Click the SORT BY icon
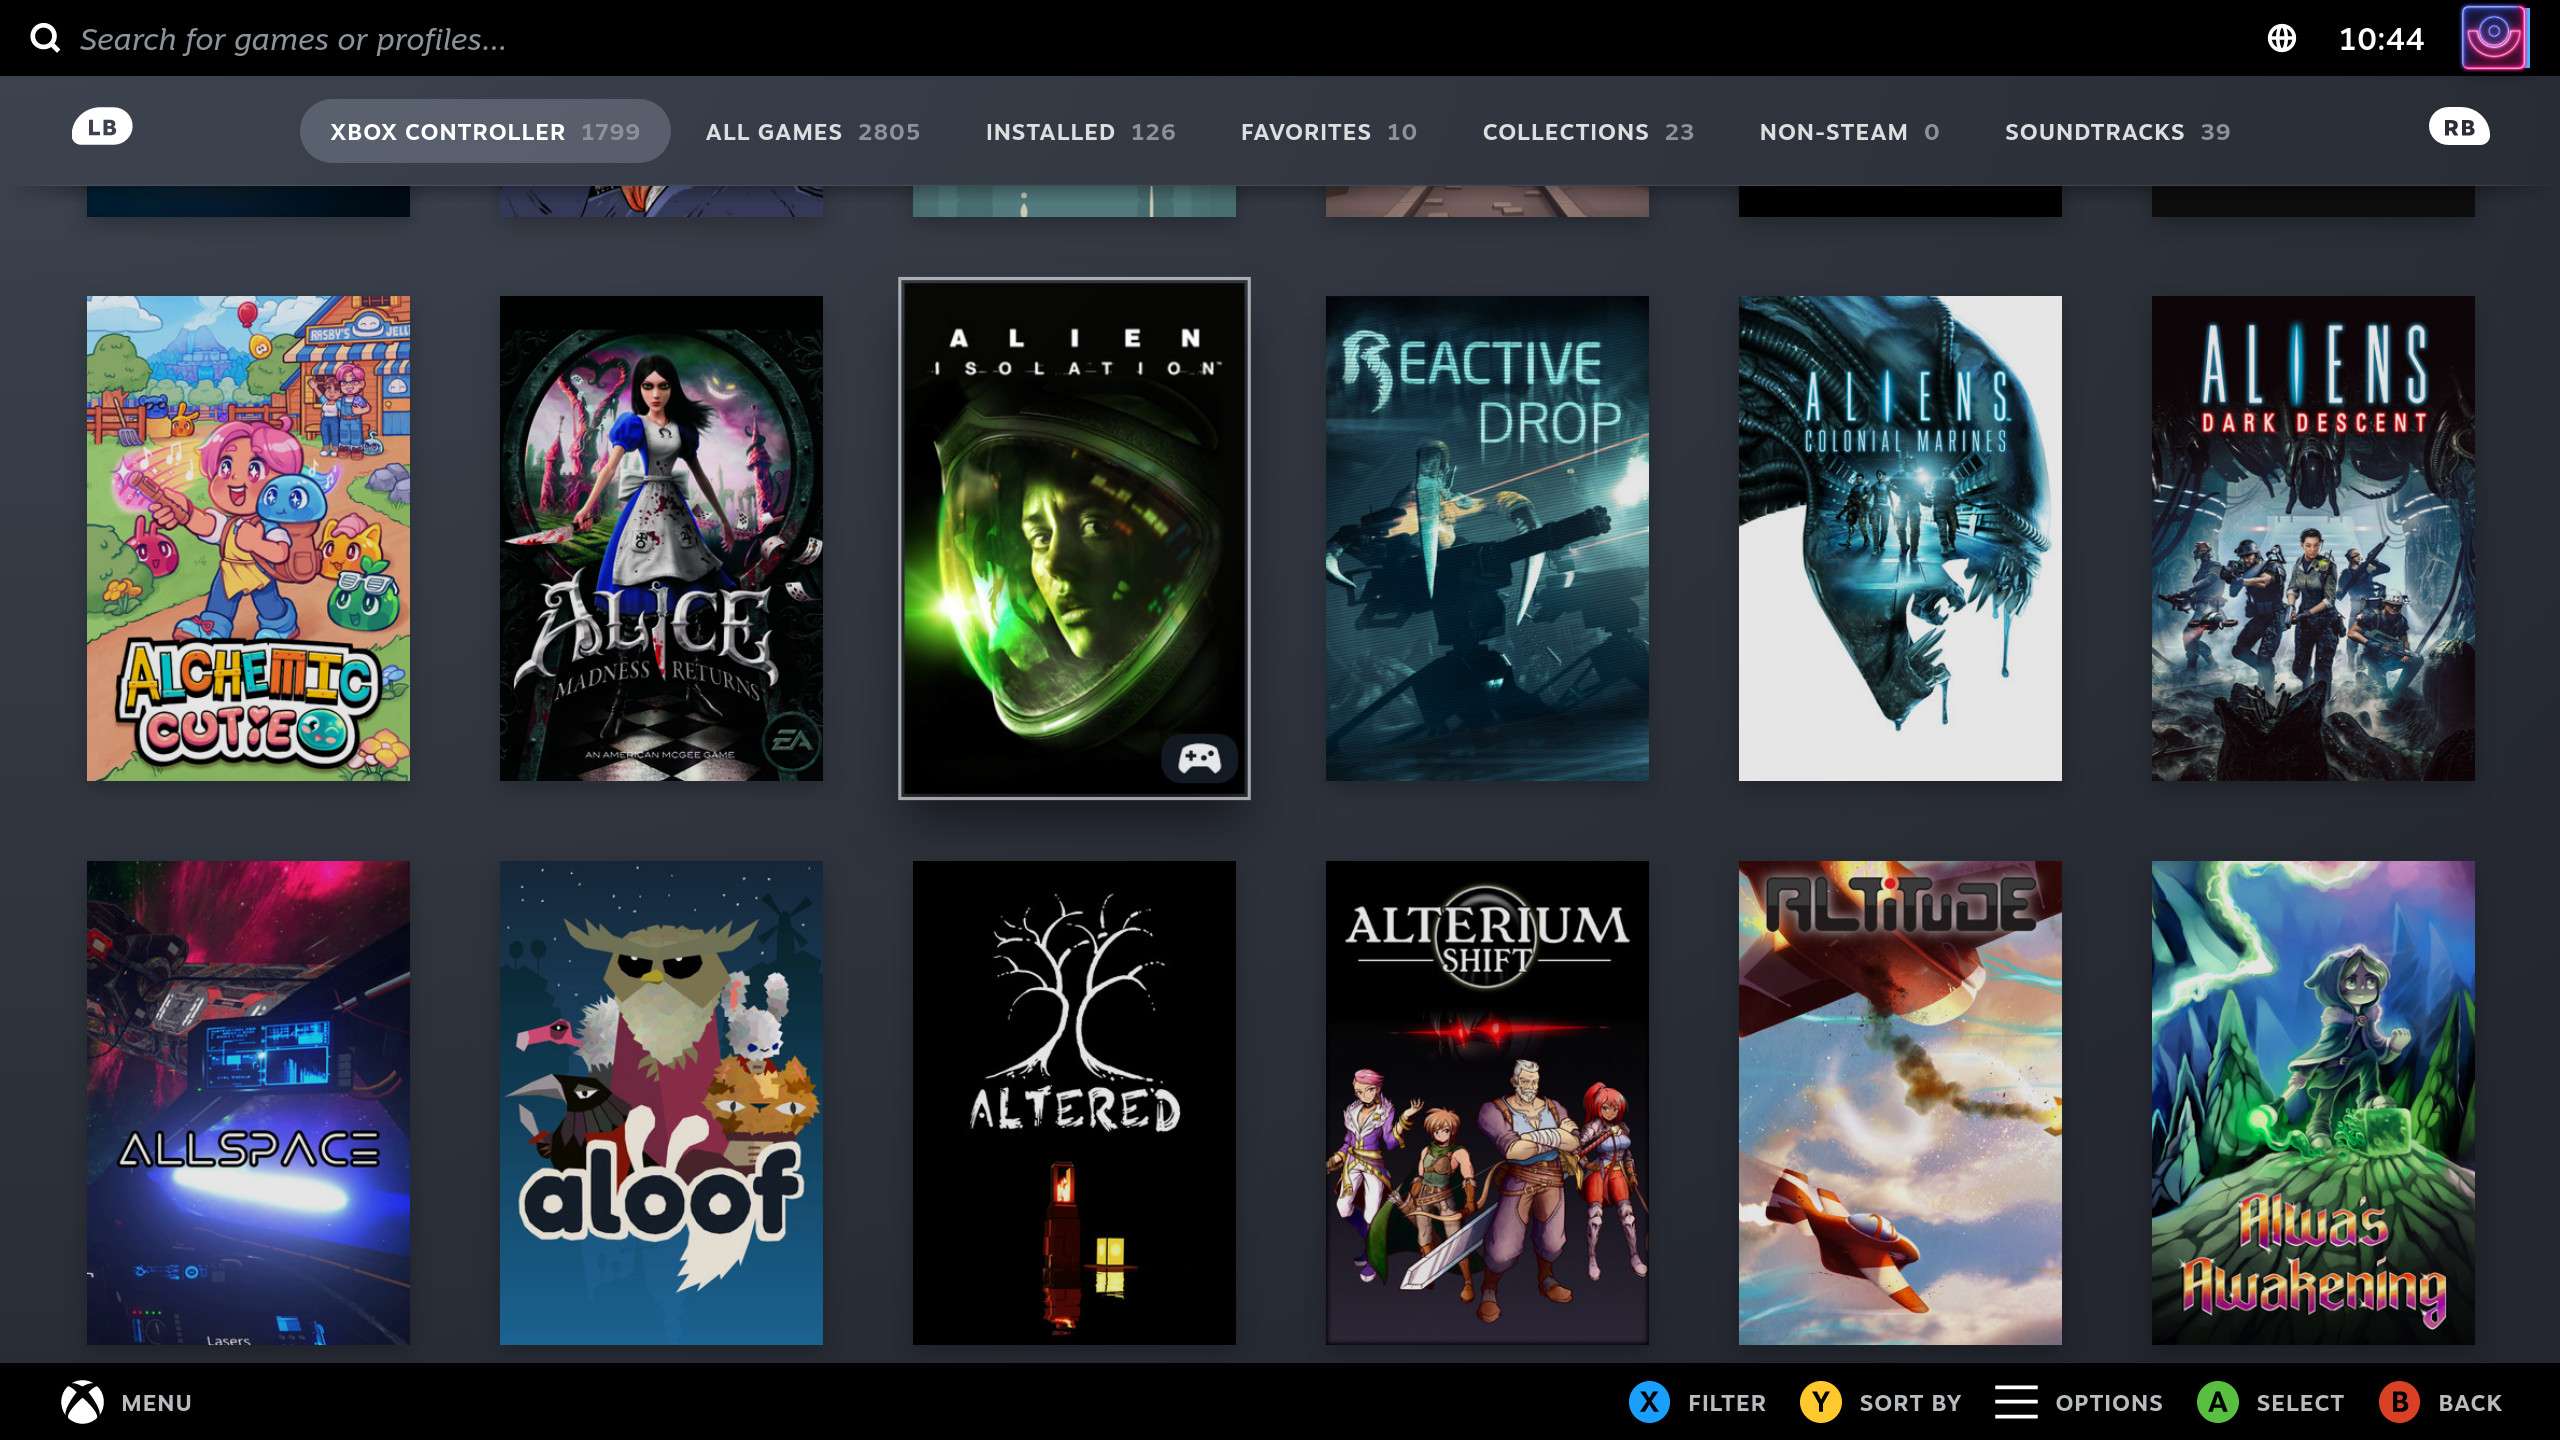 tap(1820, 1401)
